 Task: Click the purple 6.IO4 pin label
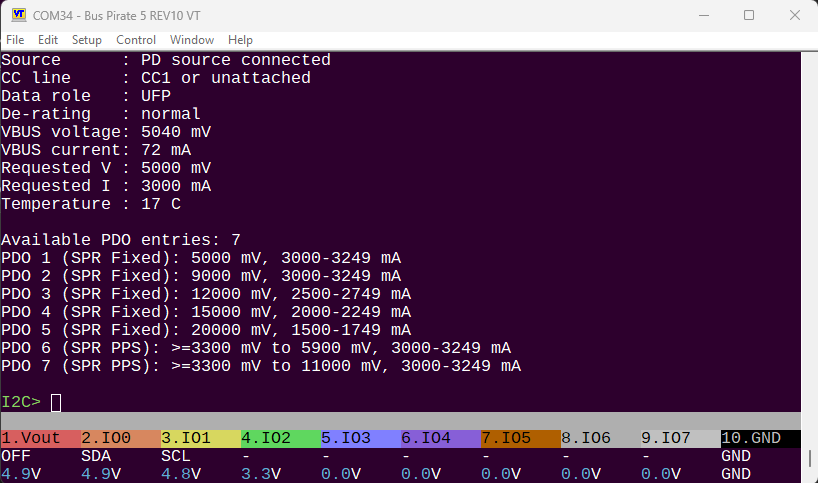click(440, 438)
